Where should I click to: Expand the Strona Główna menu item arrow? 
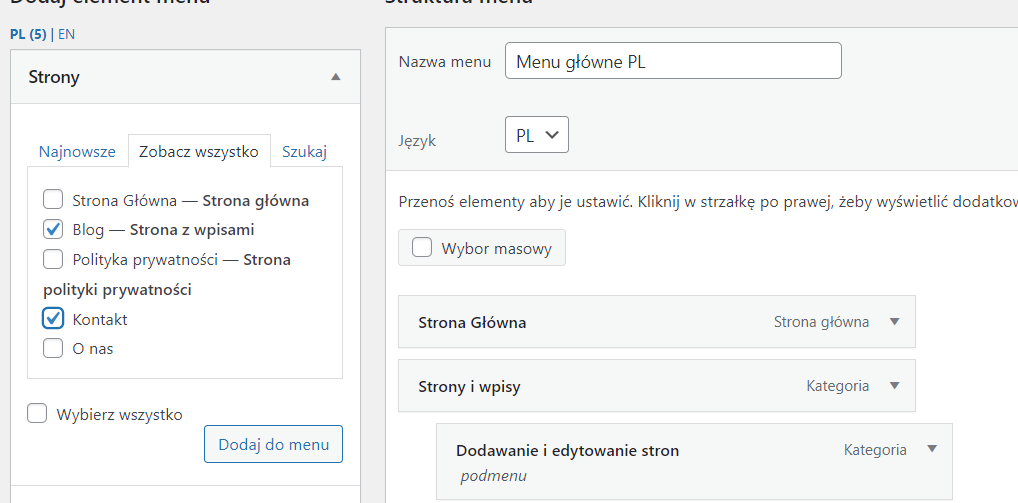895,322
